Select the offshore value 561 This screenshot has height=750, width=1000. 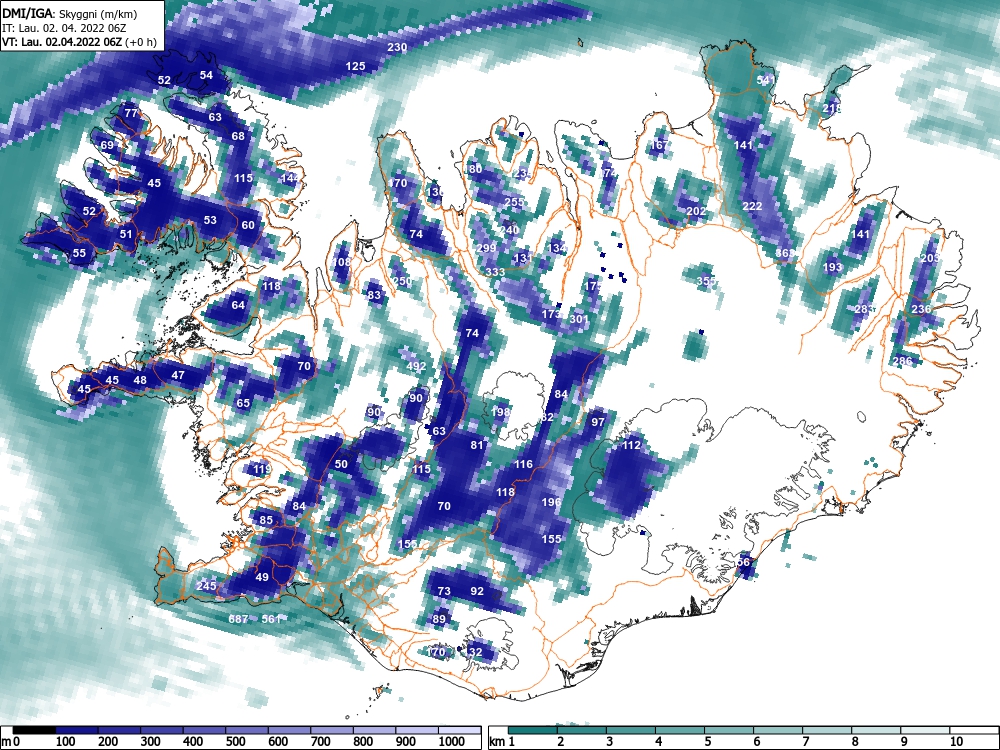[x=271, y=619]
